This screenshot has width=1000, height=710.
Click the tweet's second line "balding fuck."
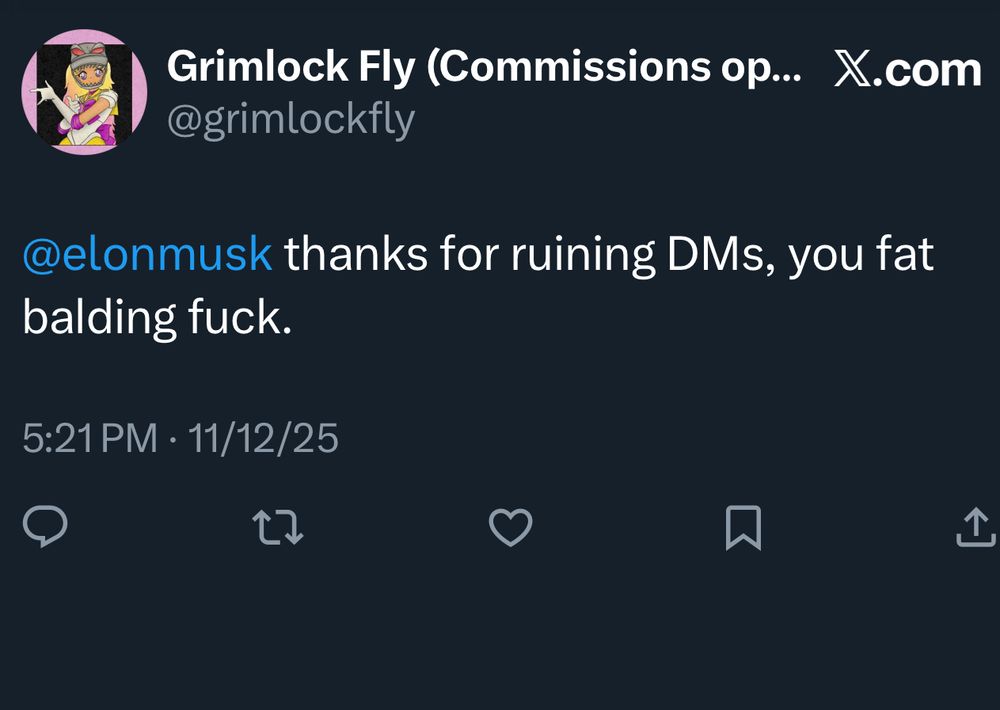click(x=157, y=317)
